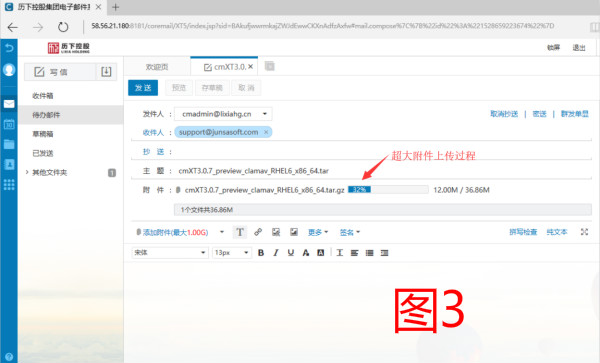Click the attachment upload progress bar
Viewport: 600px width, 363px height.
coord(388,190)
